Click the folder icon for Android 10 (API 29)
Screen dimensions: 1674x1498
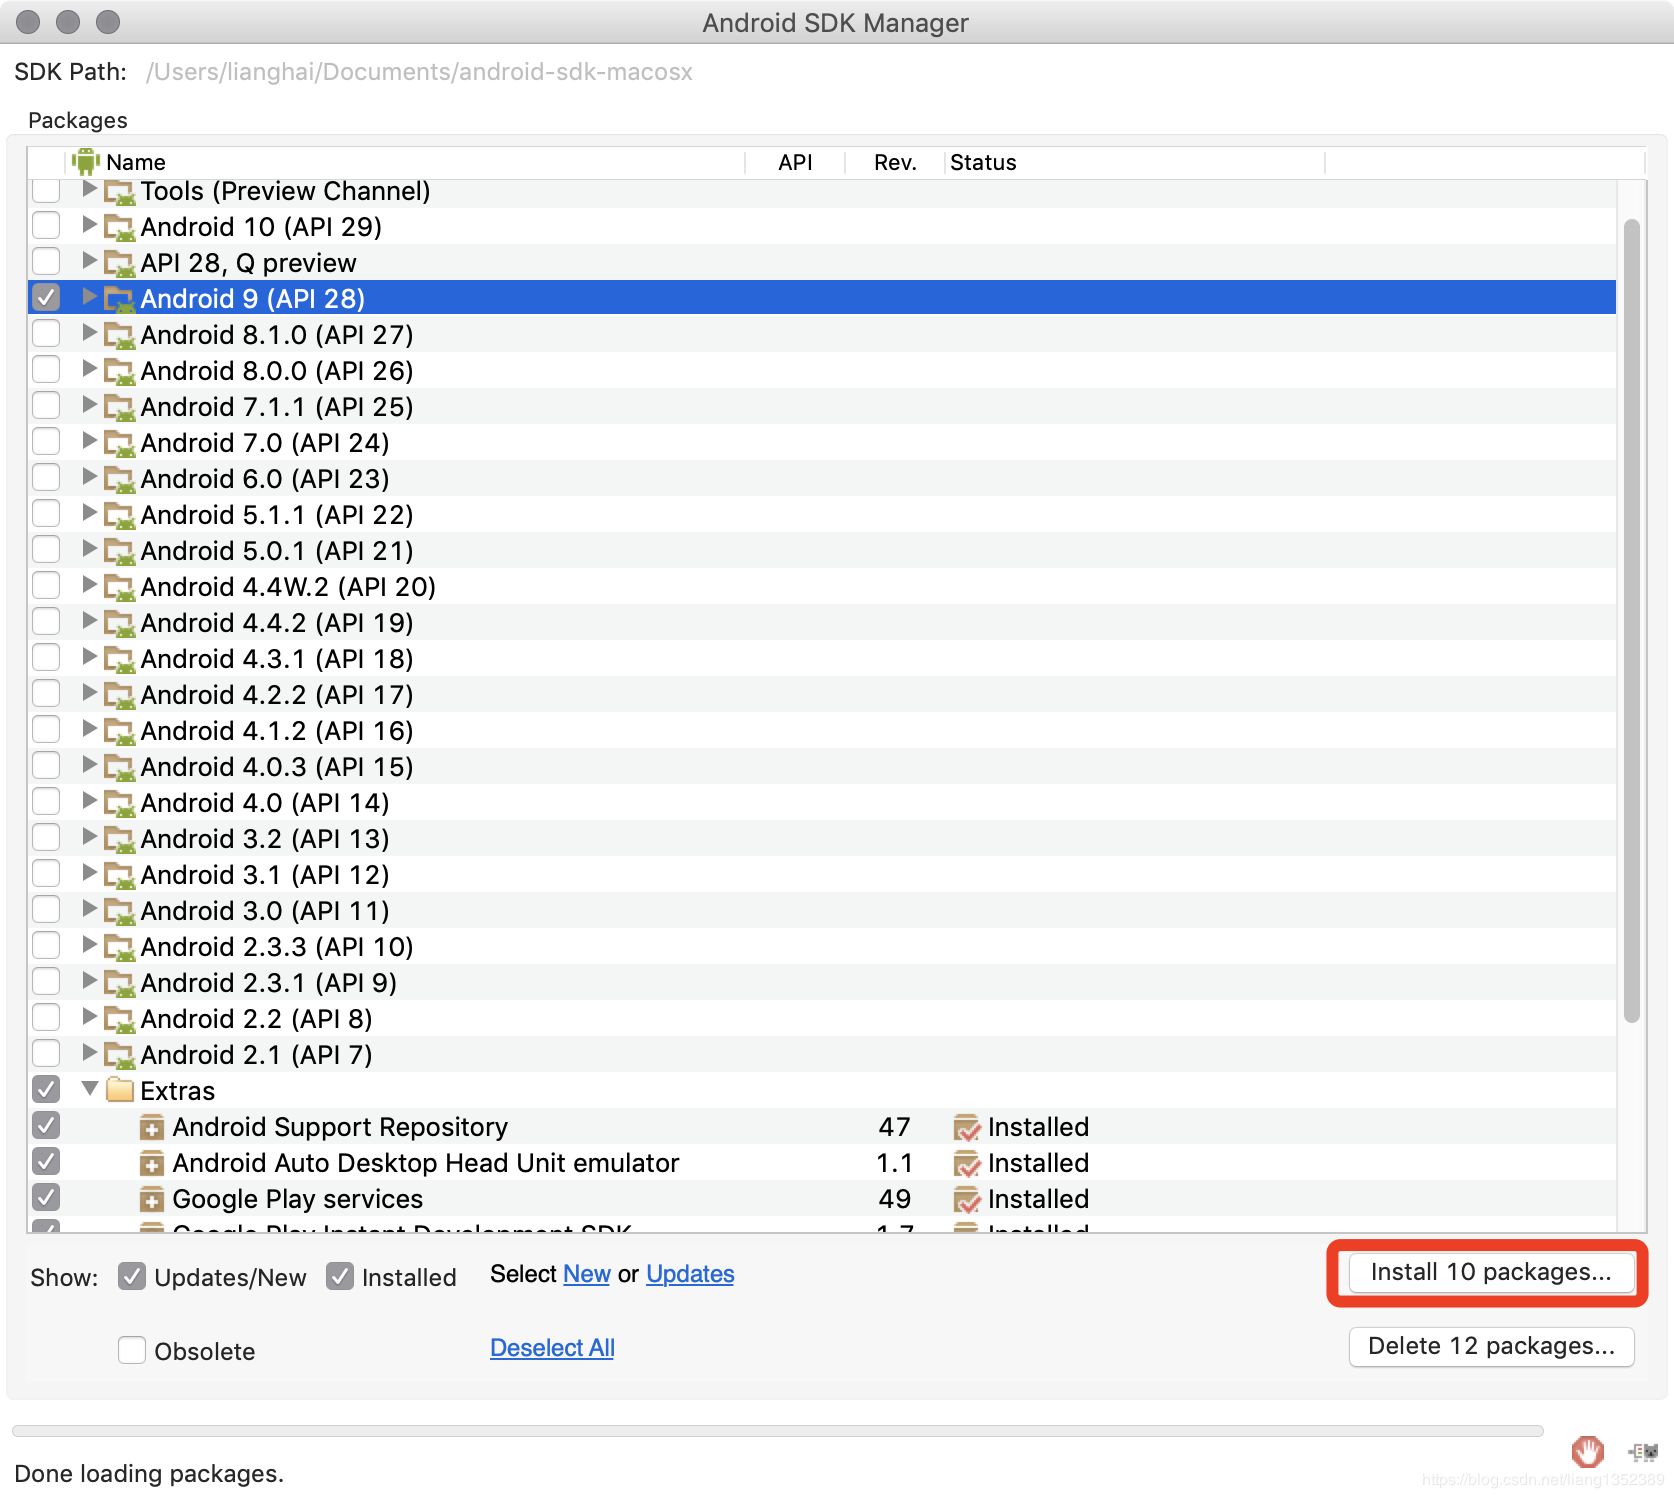click(120, 228)
